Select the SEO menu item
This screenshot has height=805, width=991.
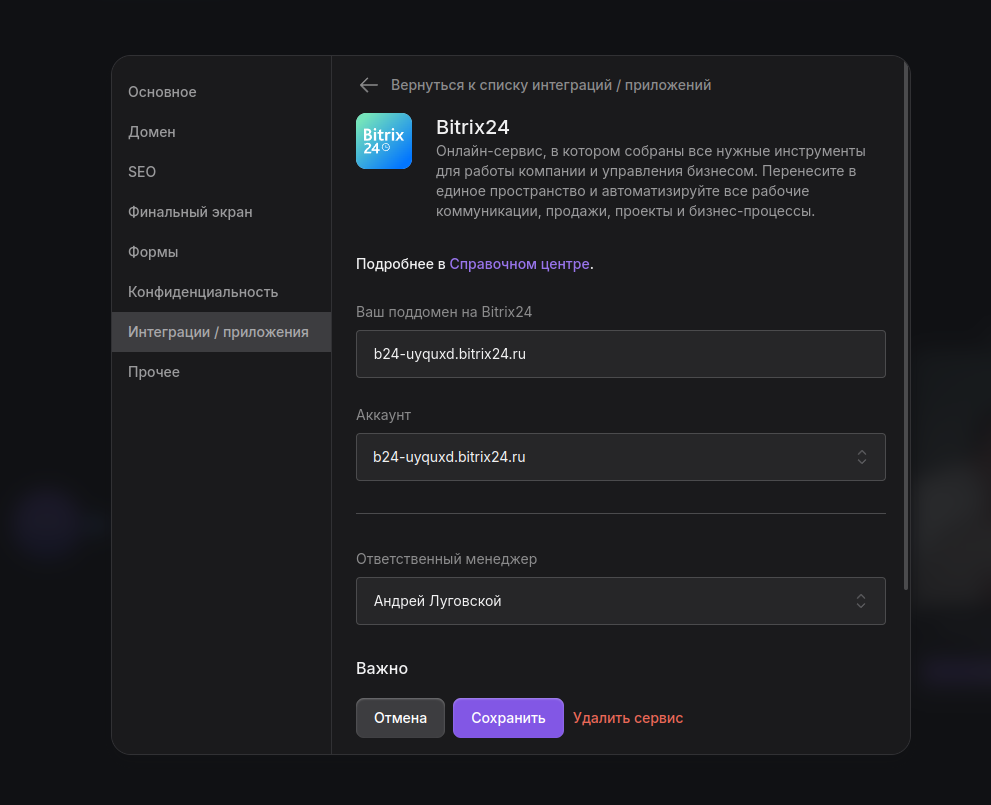point(142,172)
